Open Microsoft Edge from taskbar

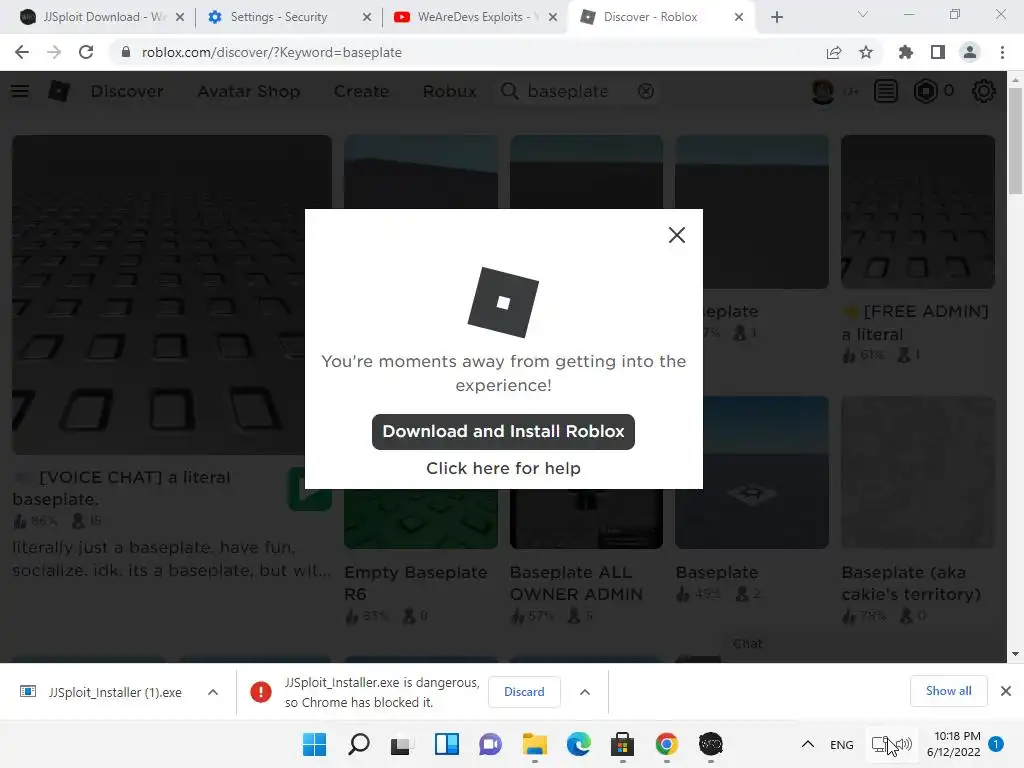coord(579,744)
